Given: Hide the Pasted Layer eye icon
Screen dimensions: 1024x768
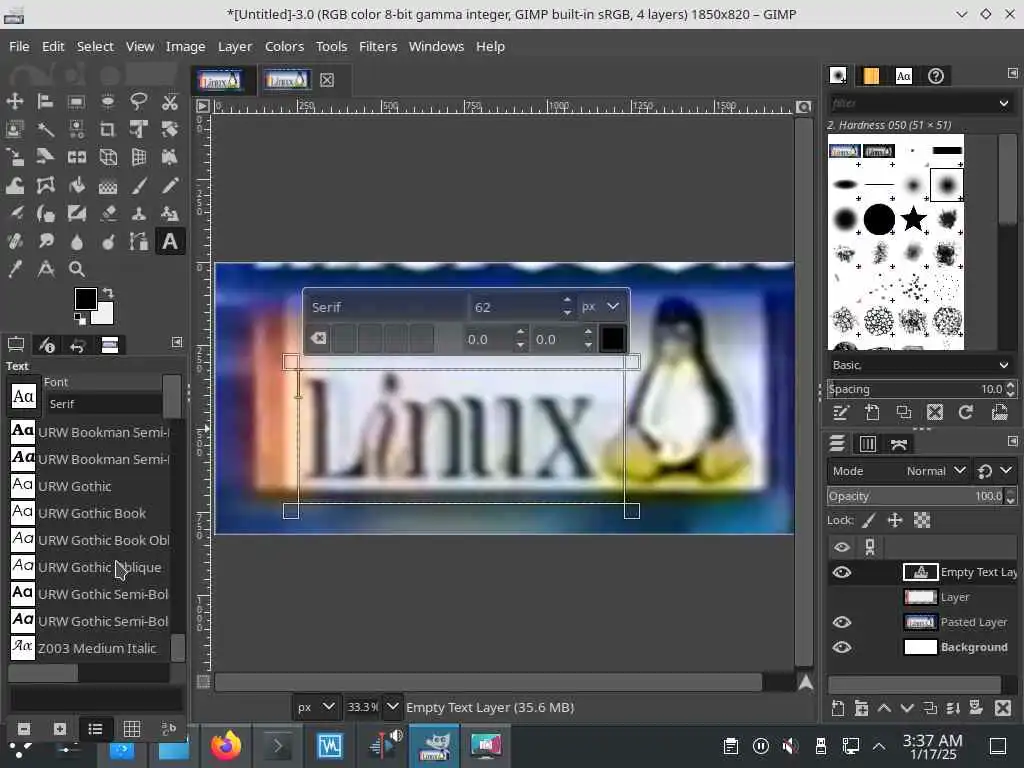Looking at the screenshot, I should 842,622.
